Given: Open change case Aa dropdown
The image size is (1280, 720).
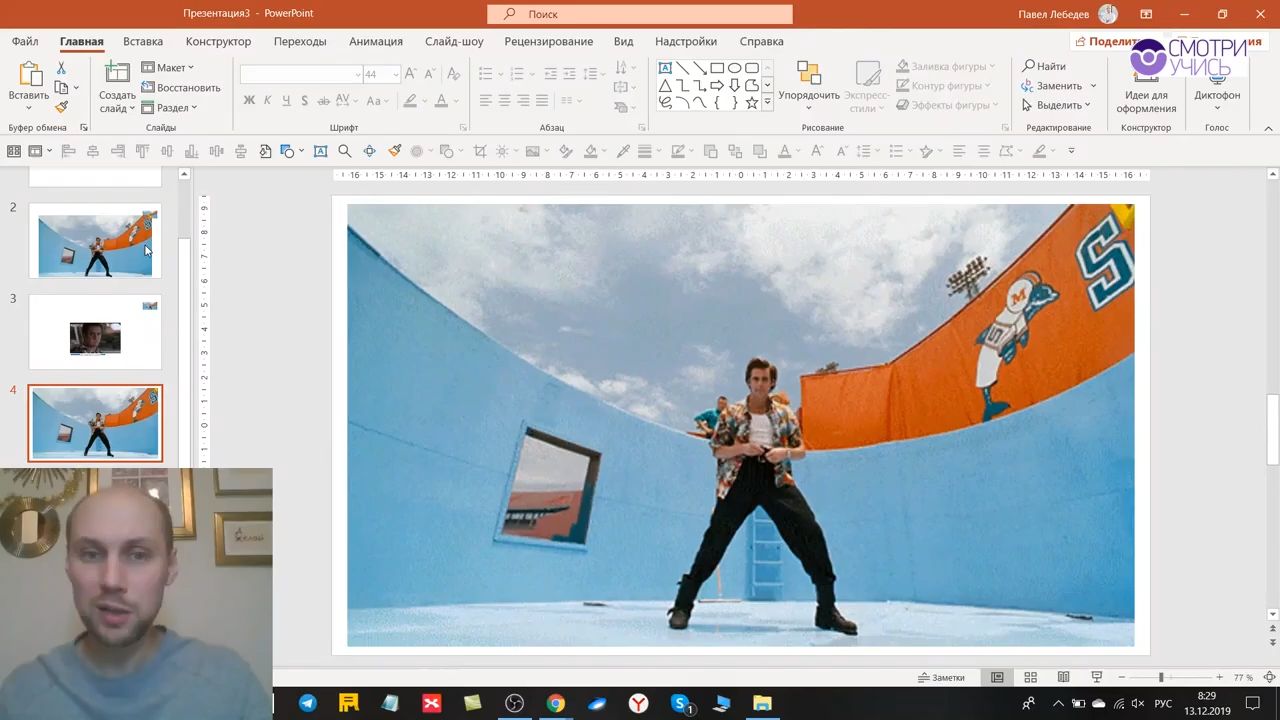Looking at the screenshot, I should coord(377,101).
